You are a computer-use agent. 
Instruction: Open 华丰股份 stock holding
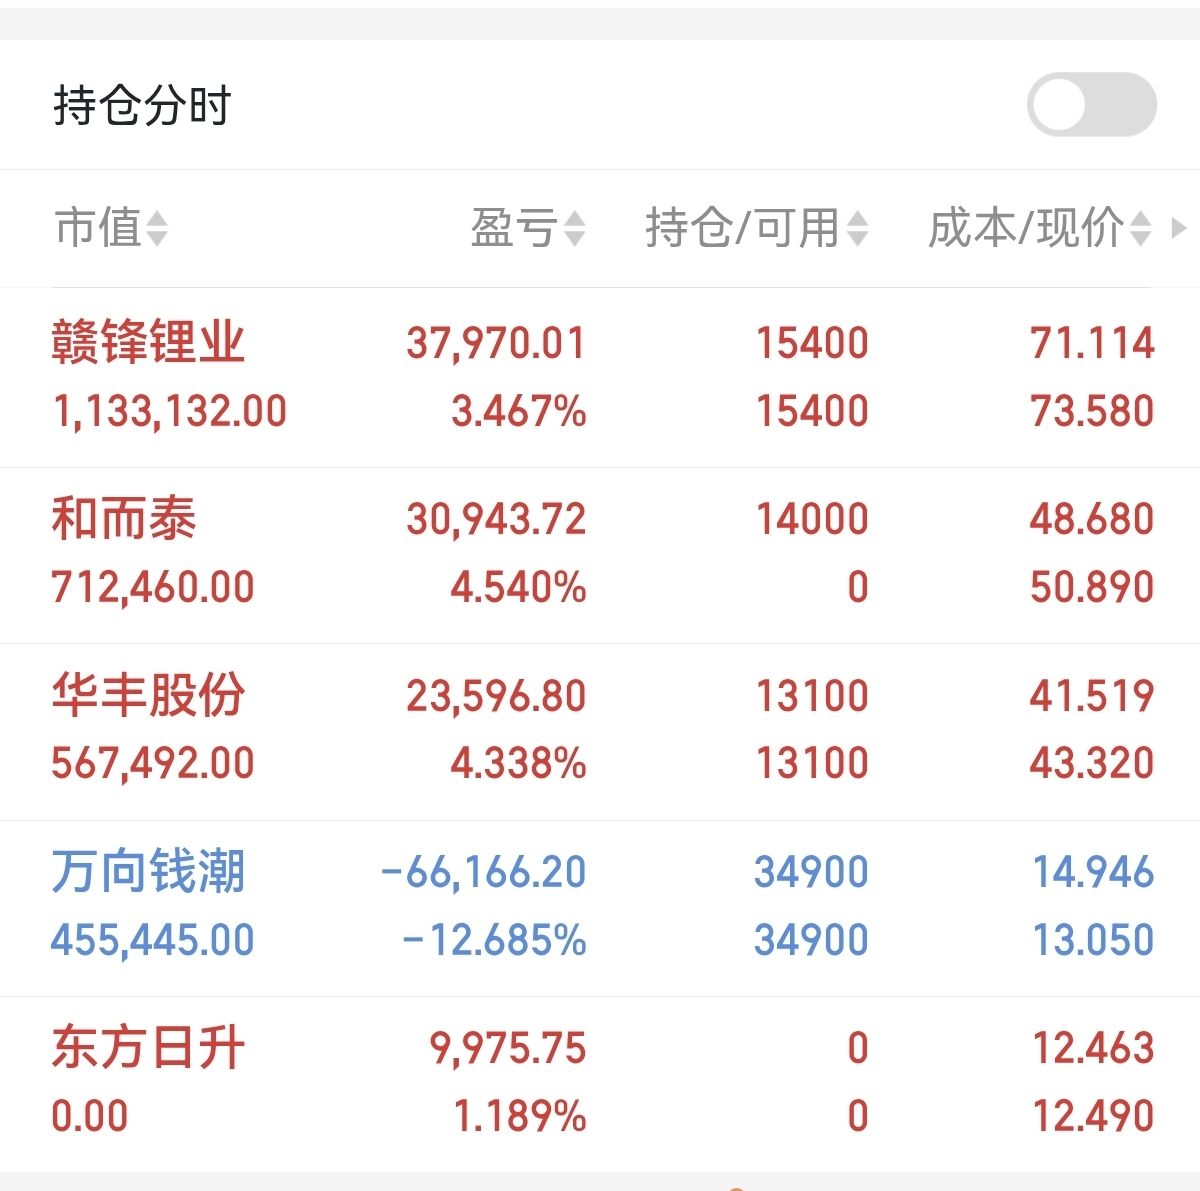click(148, 695)
